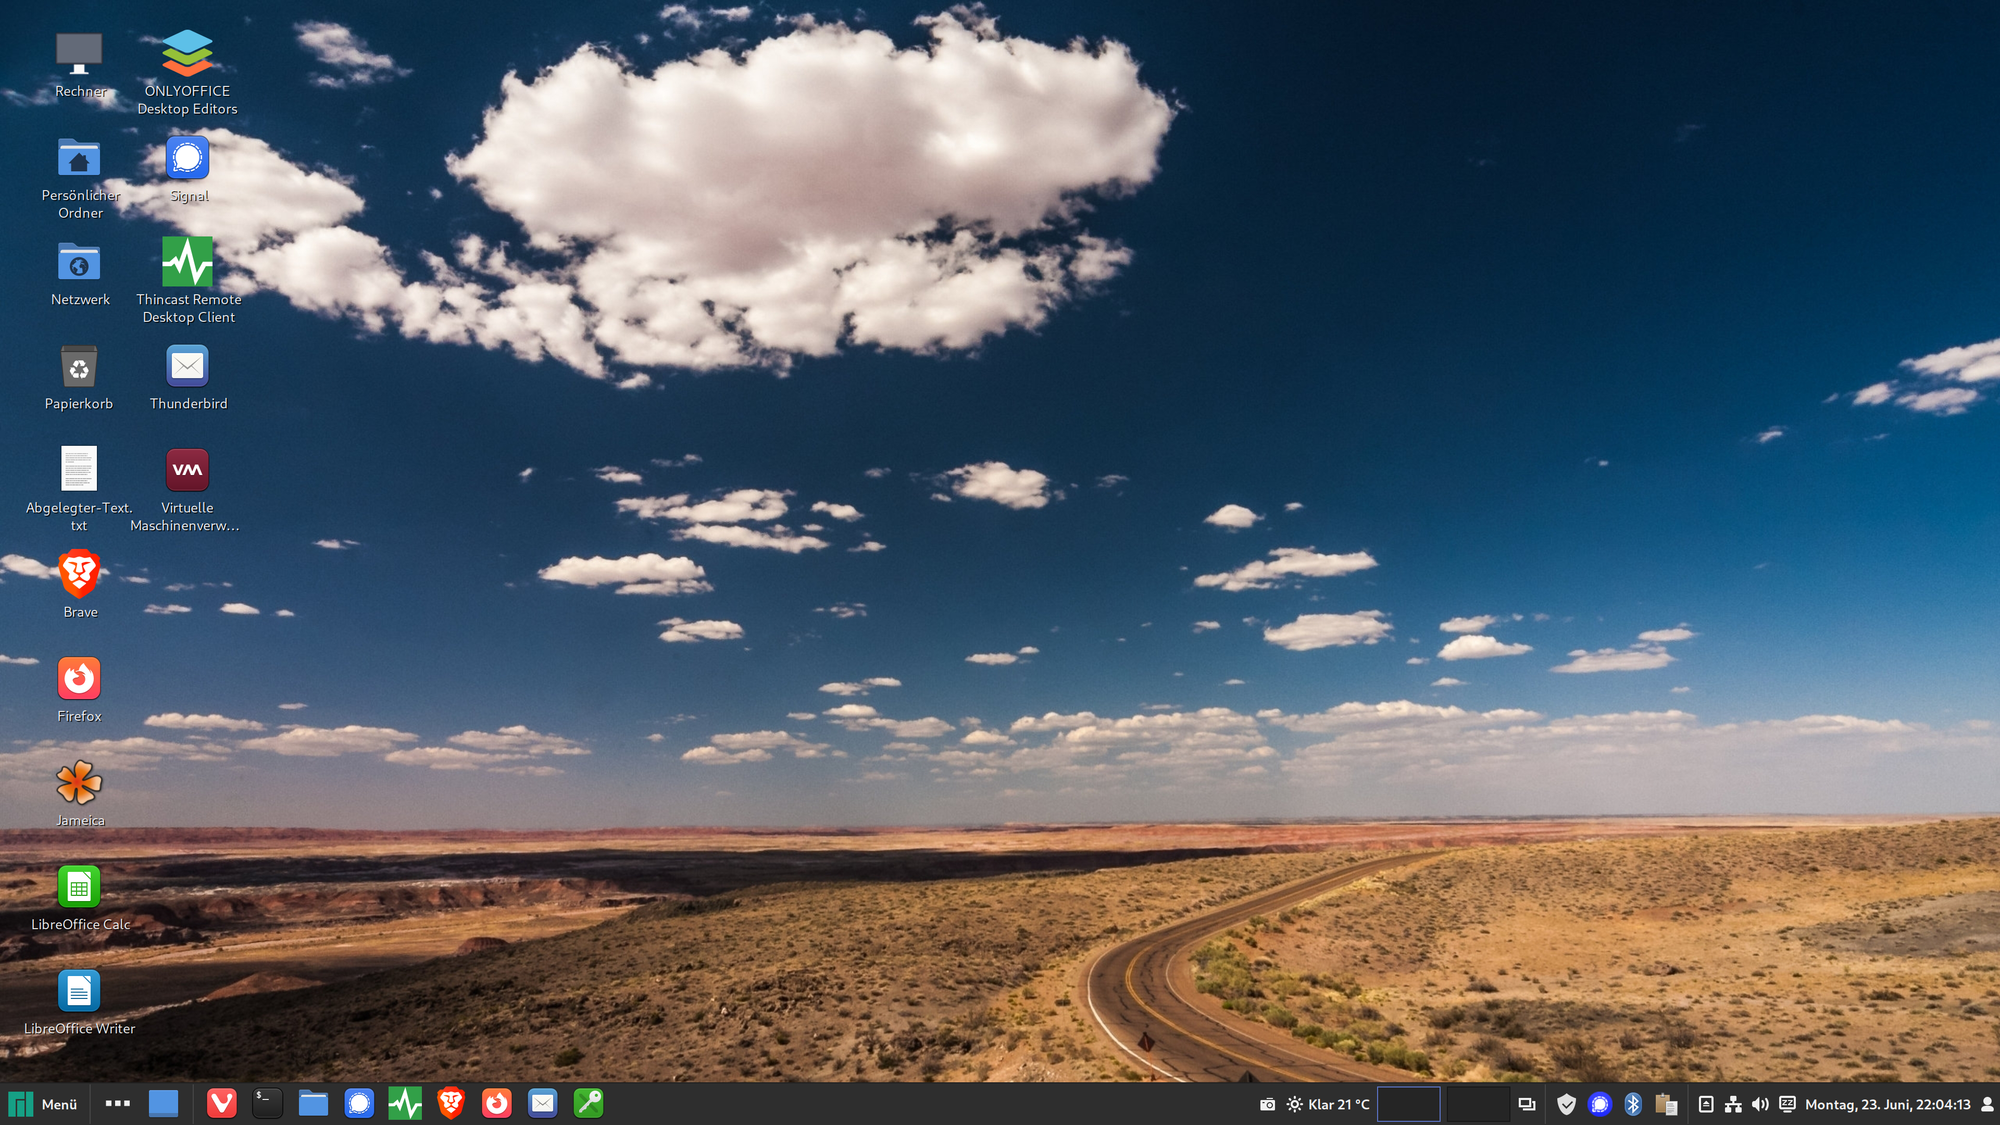
Task: Open the KeePassXC key icon in the panel
Action: click(x=588, y=1103)
